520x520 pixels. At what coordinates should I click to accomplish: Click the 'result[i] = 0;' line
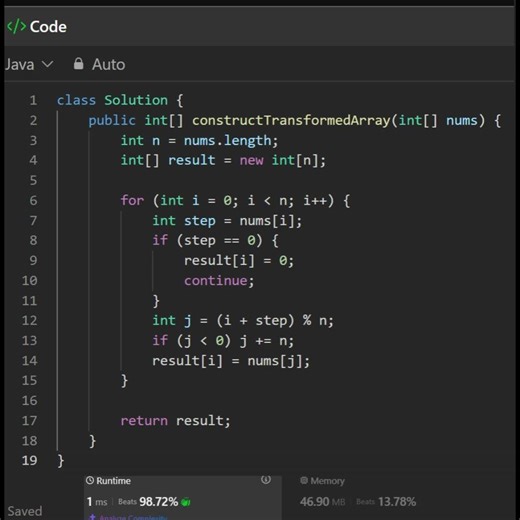(x=239, y=260)
